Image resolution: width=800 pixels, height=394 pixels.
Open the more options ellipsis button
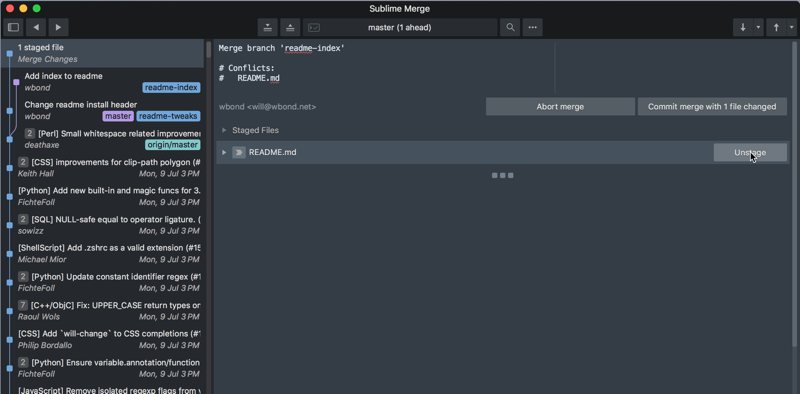532,28
